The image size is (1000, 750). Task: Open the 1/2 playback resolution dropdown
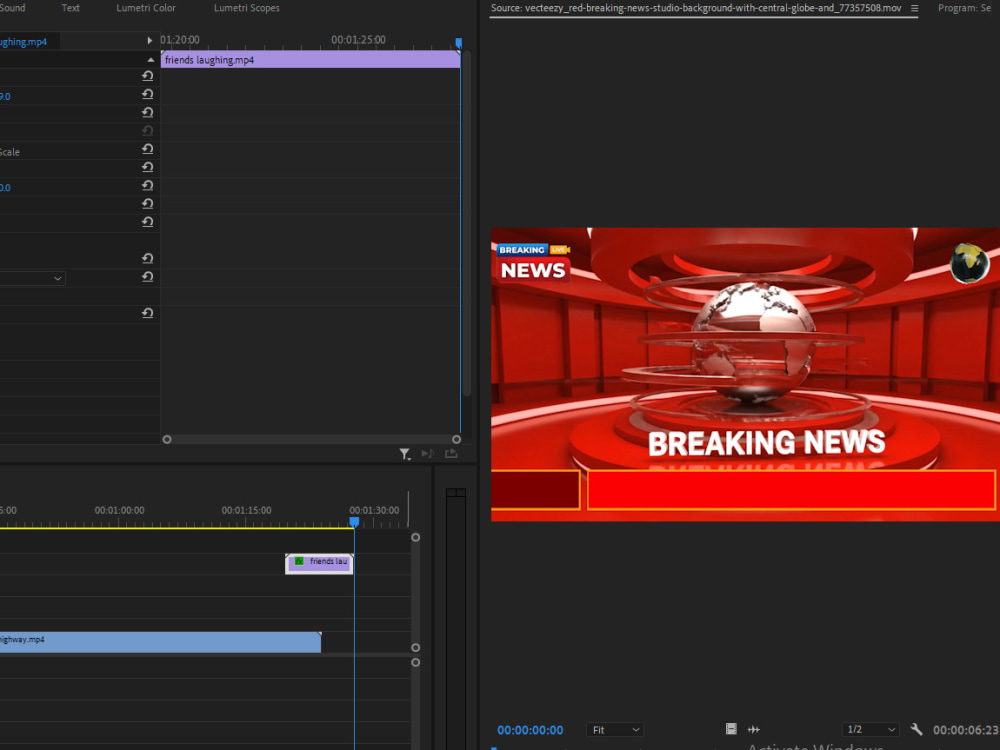(871, 730)
